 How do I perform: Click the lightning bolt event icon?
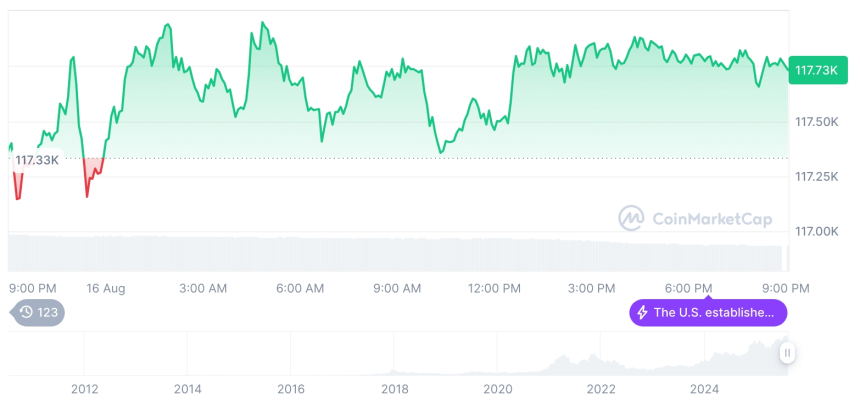[641, 312]
